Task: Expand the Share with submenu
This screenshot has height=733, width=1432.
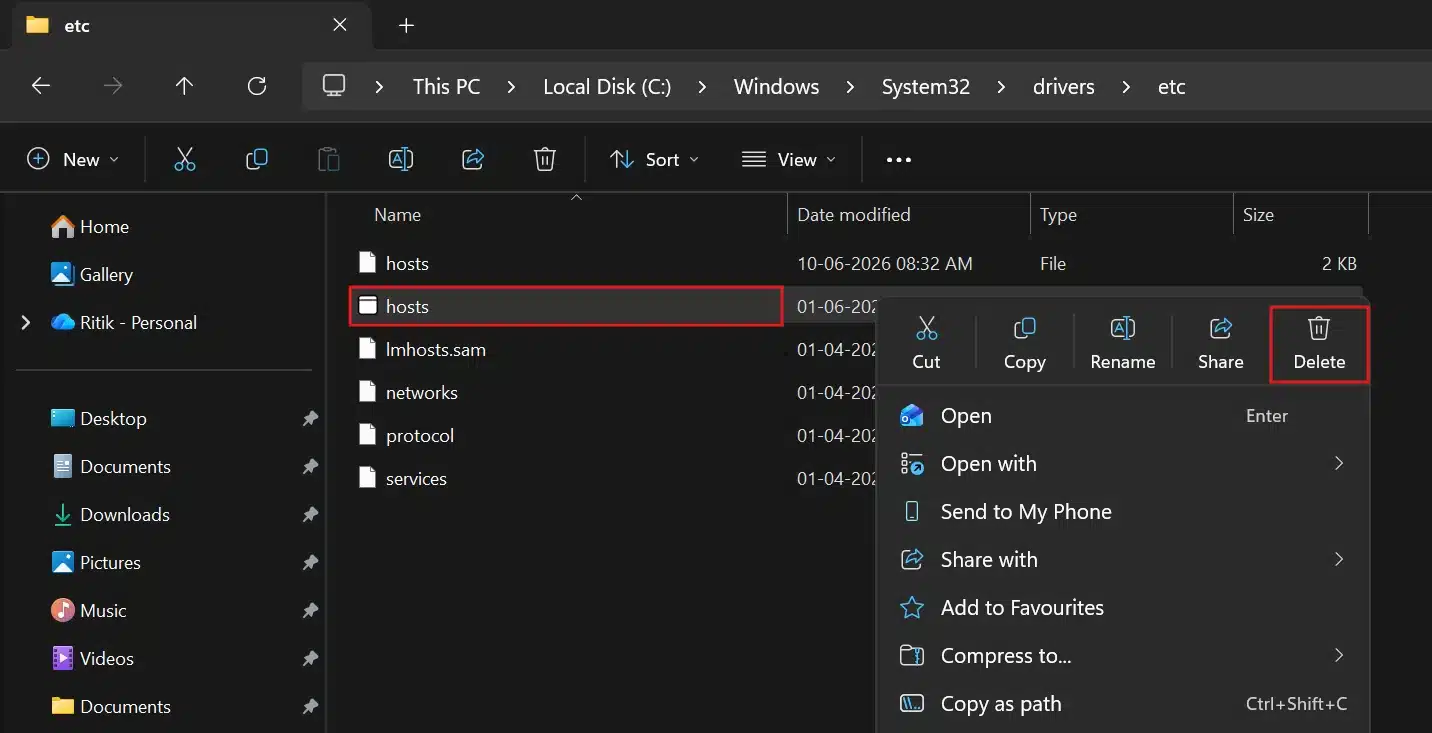Action: (1338, 559)
